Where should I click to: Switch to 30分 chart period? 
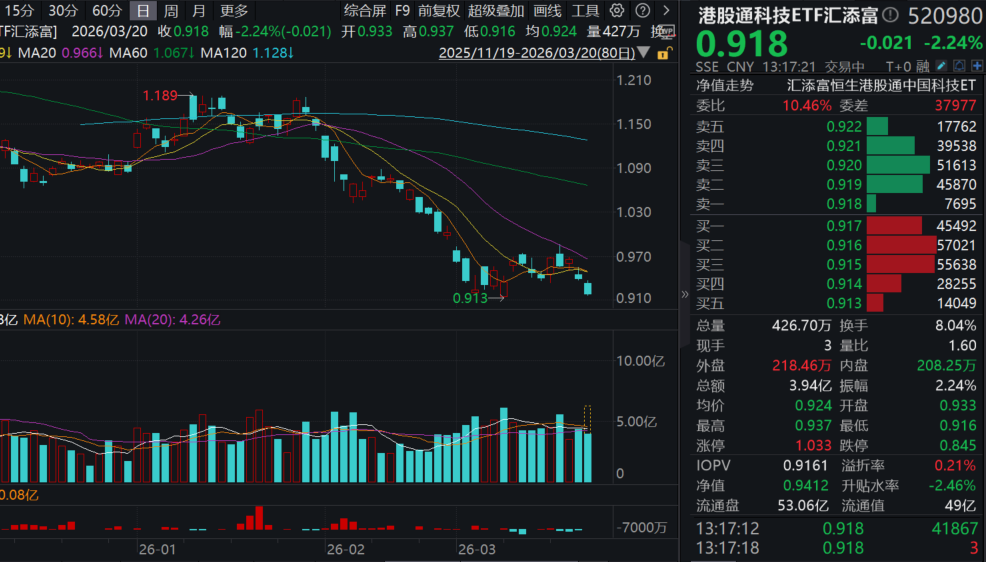pos(63,11)
